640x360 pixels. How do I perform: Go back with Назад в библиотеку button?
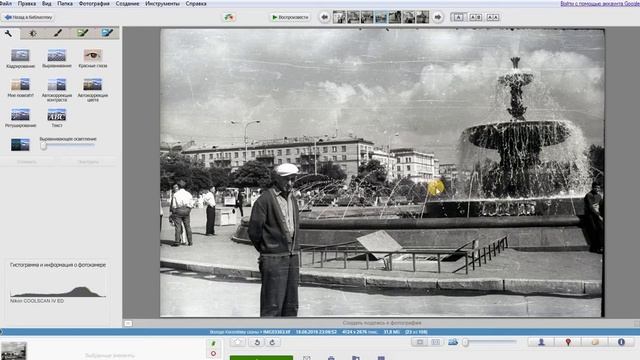[x=29, y=18]
